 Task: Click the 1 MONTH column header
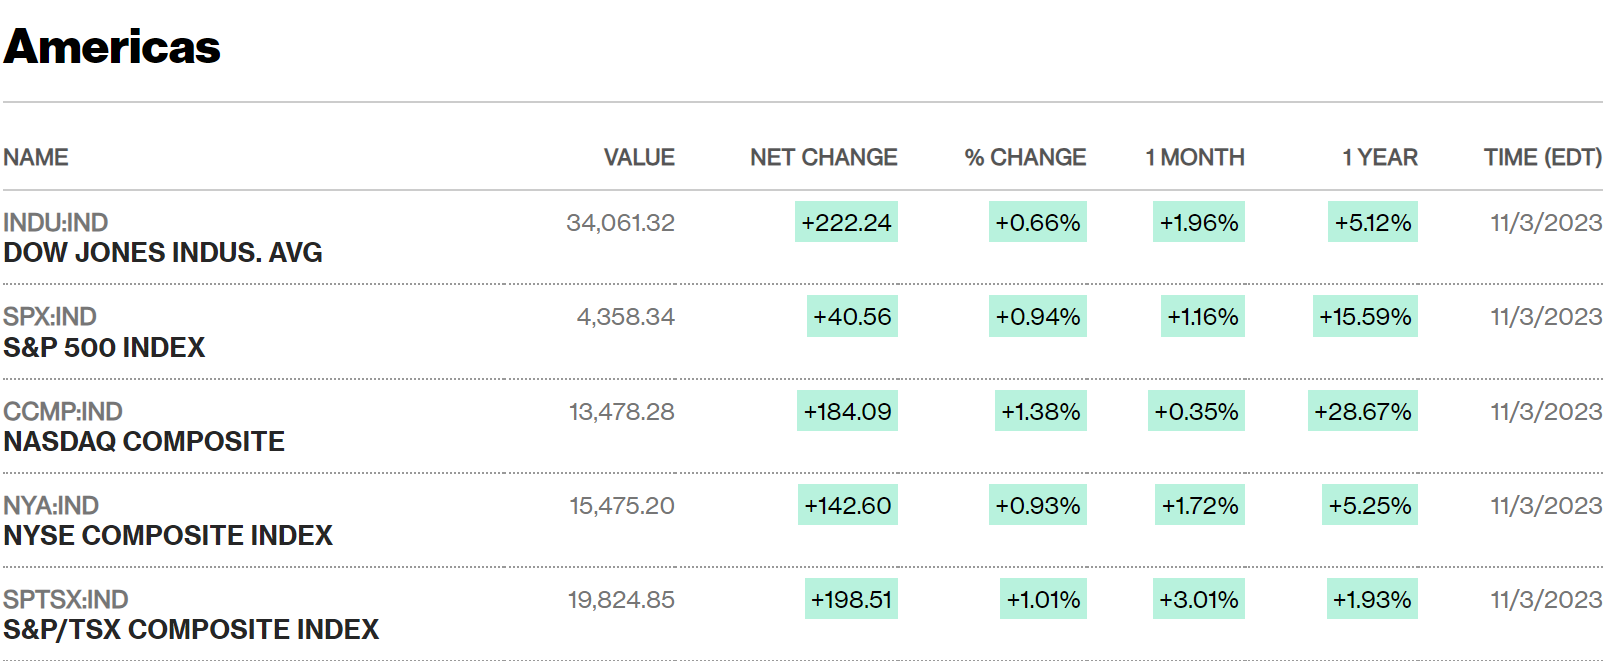(x=1195, y=158)
